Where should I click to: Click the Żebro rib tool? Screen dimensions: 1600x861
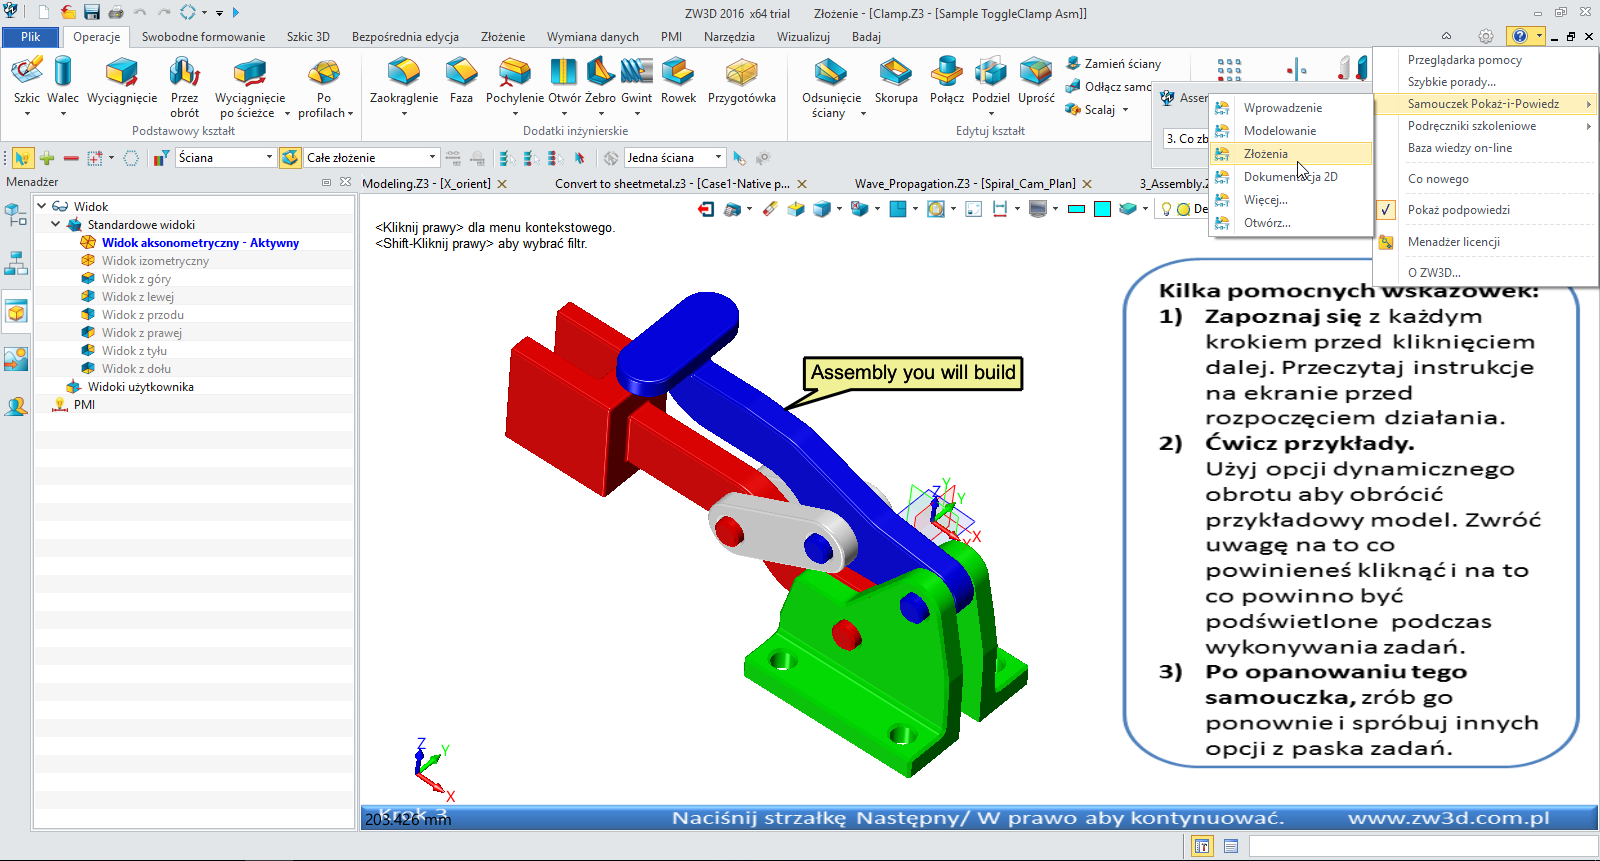point(600,82)
